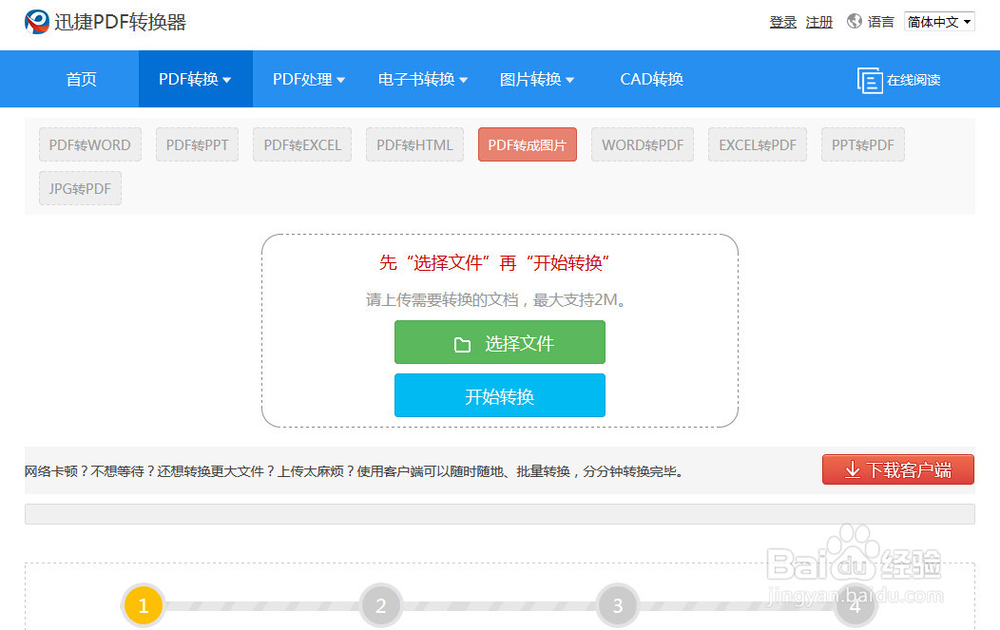Expand the PDF处理 dropdown menu
This screenshot has height=630, width=1000.
pyautogui.click(x=306, y=79)
